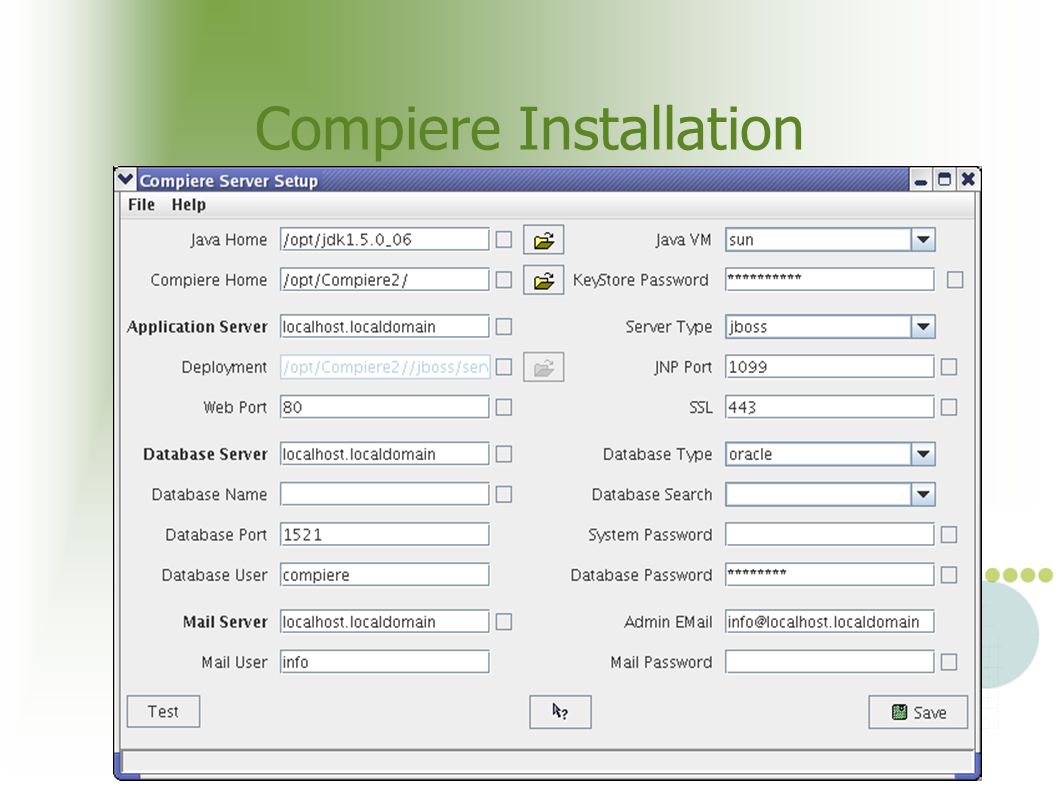Toggle the SSL checkbox

(x=949, y=407)
